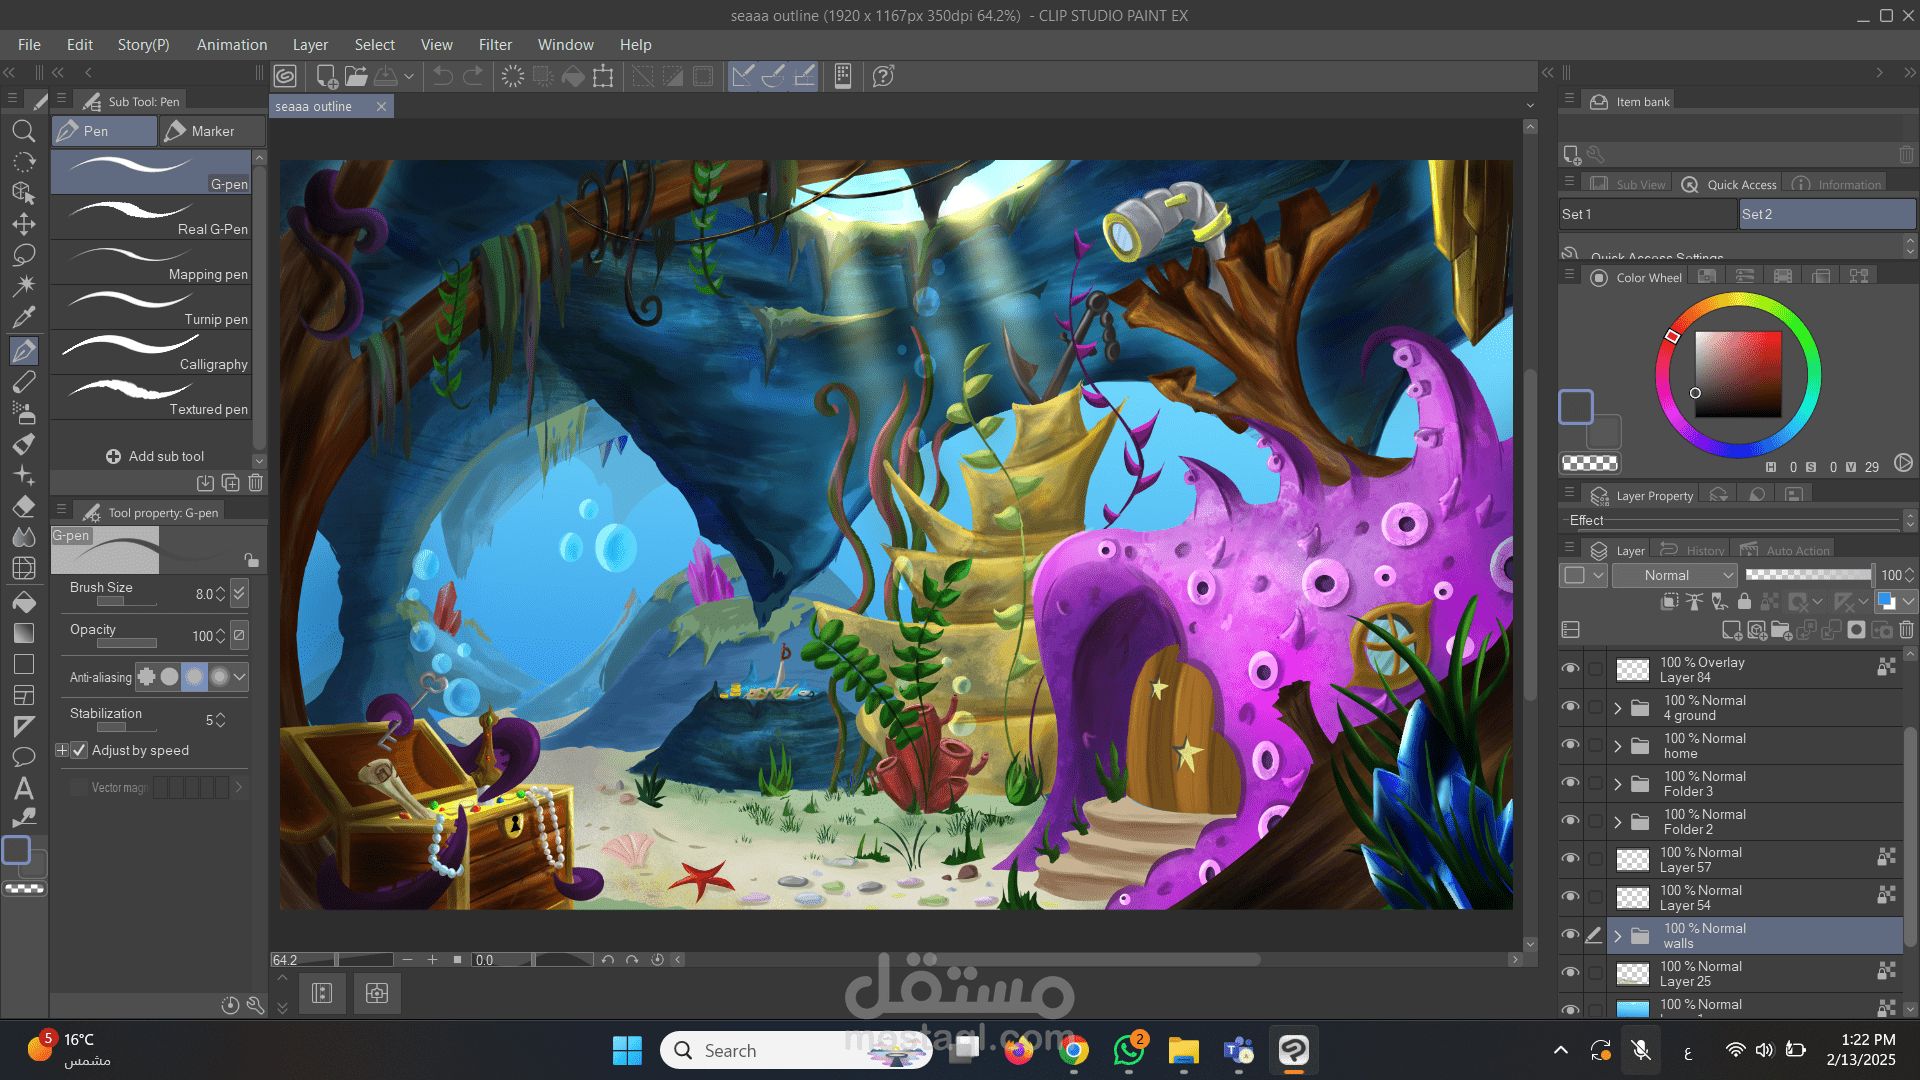Select the Eraser tool
The image size is (1920, 1080).
pos(24,506)
